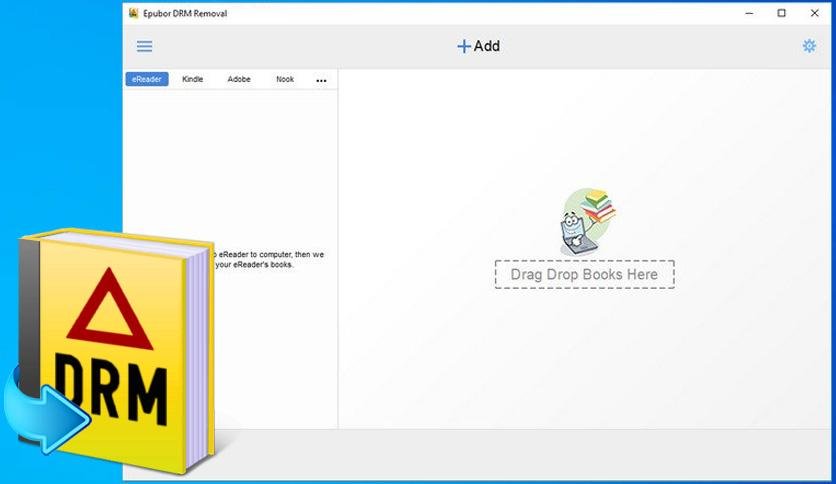Switch to the Kindle tab

pyautogui.click(x=192, y=79)
